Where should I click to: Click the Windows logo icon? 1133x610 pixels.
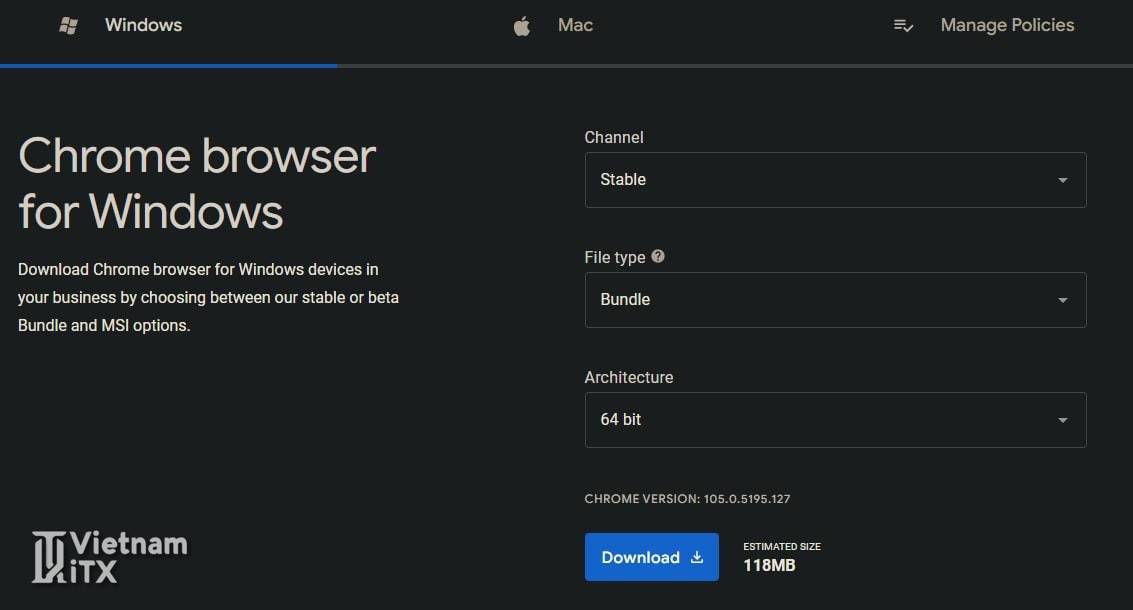(x=69, y=26)
